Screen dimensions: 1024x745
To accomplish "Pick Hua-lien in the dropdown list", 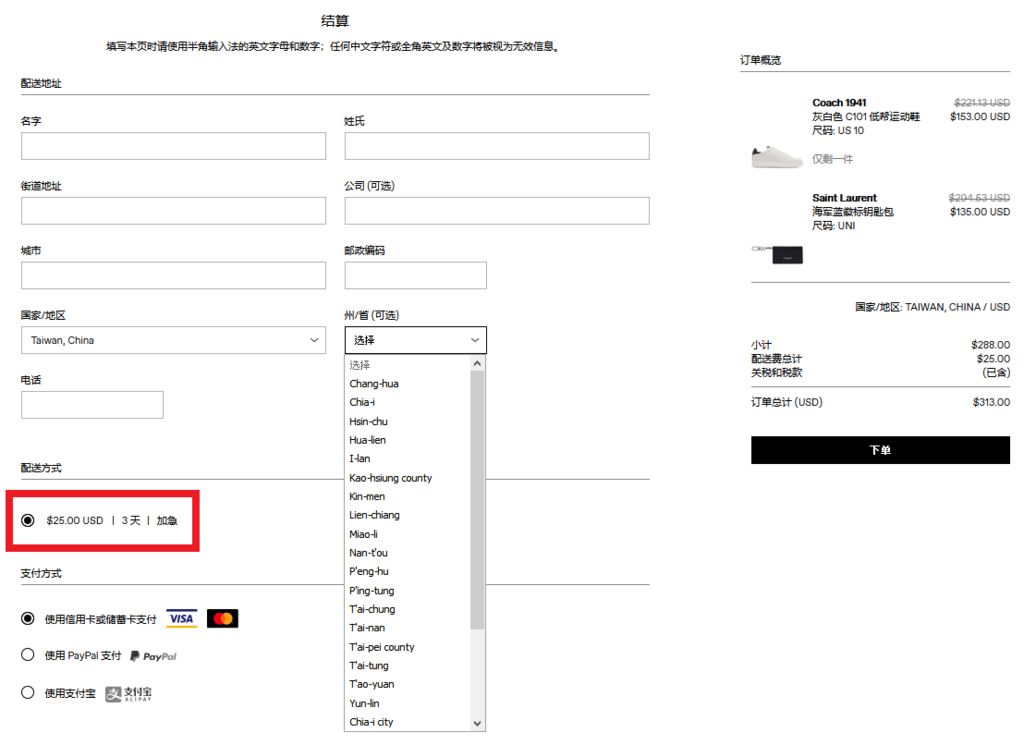I will pos(408,440).
